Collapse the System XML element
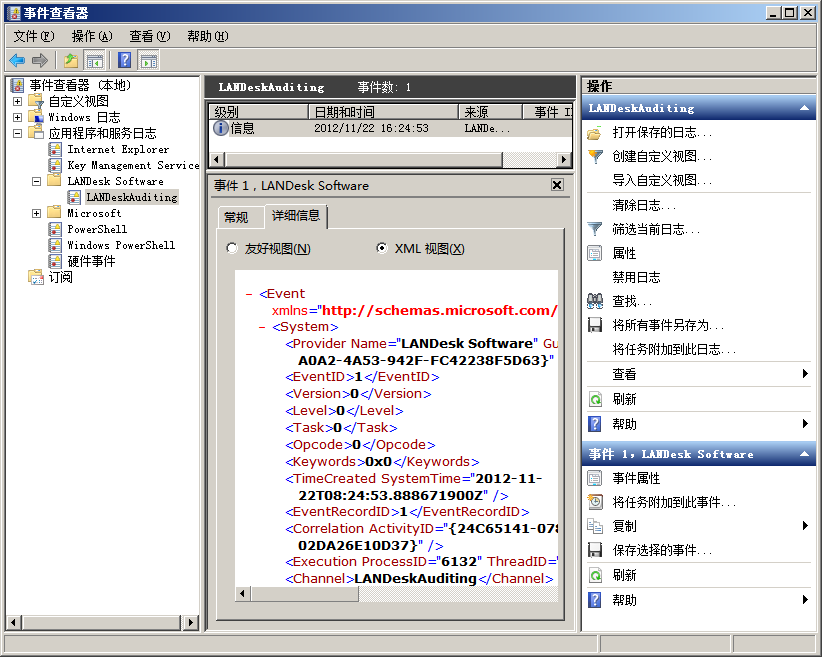This screenshot has width=822, height=657. pyautogui.click(x=262, y=327)
